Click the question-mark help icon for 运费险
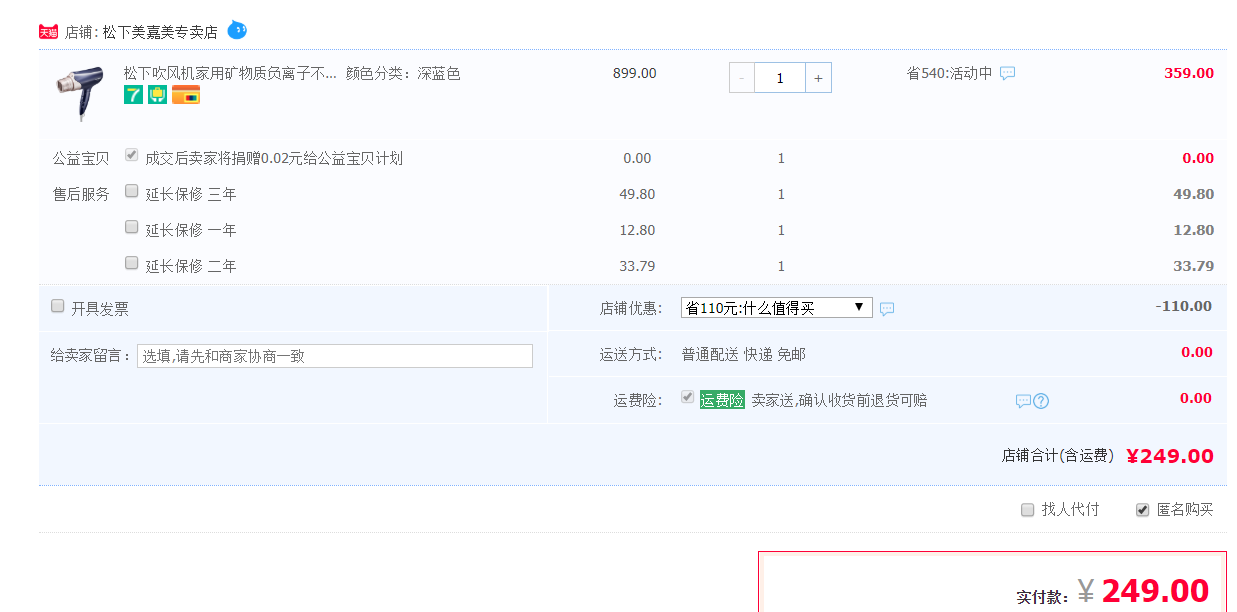This screenshot has width=1237, height=612. [x=1041, y=401]
